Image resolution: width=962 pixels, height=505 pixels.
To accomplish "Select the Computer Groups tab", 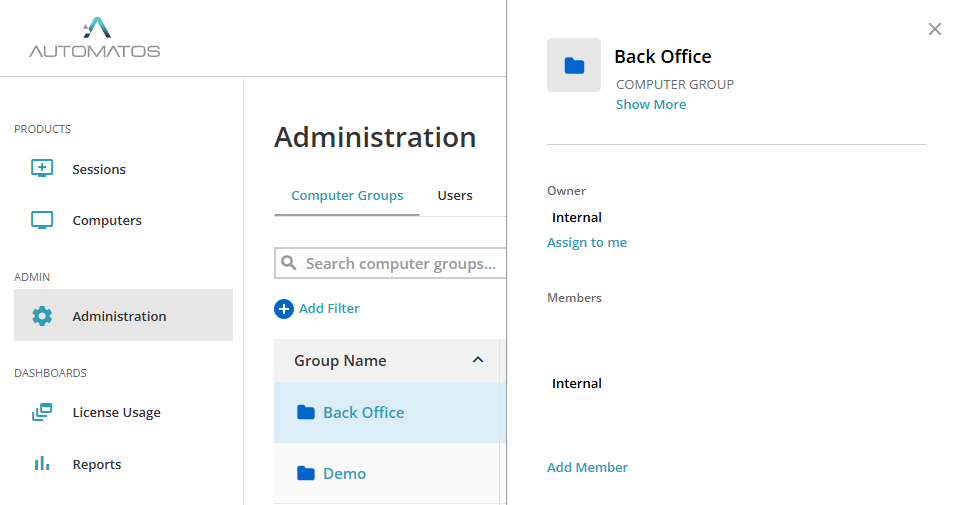I will [x=347, y=196].
